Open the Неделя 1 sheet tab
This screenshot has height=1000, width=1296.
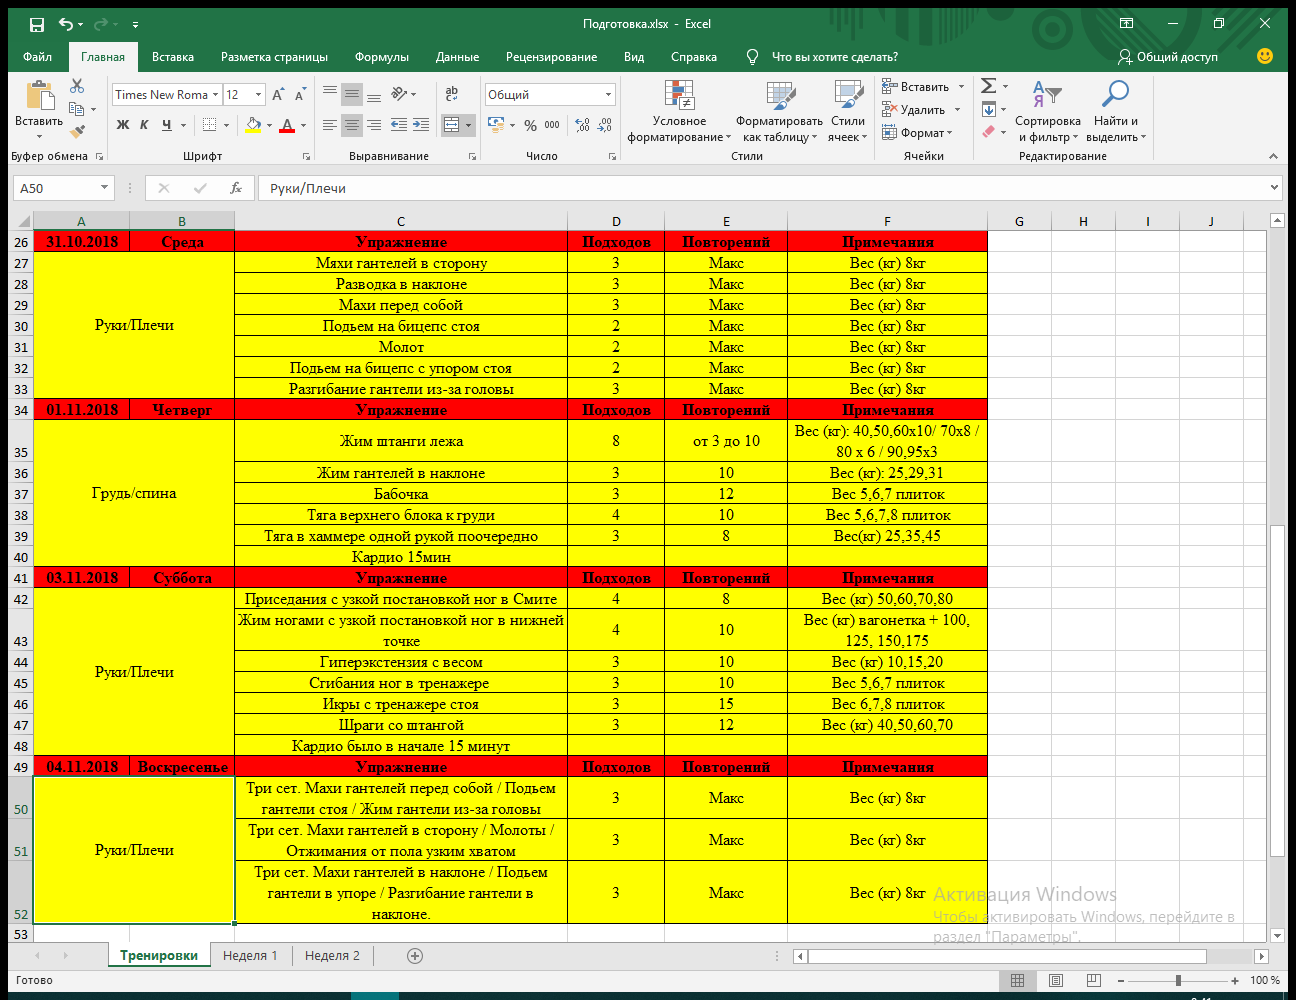coord(250,956)
